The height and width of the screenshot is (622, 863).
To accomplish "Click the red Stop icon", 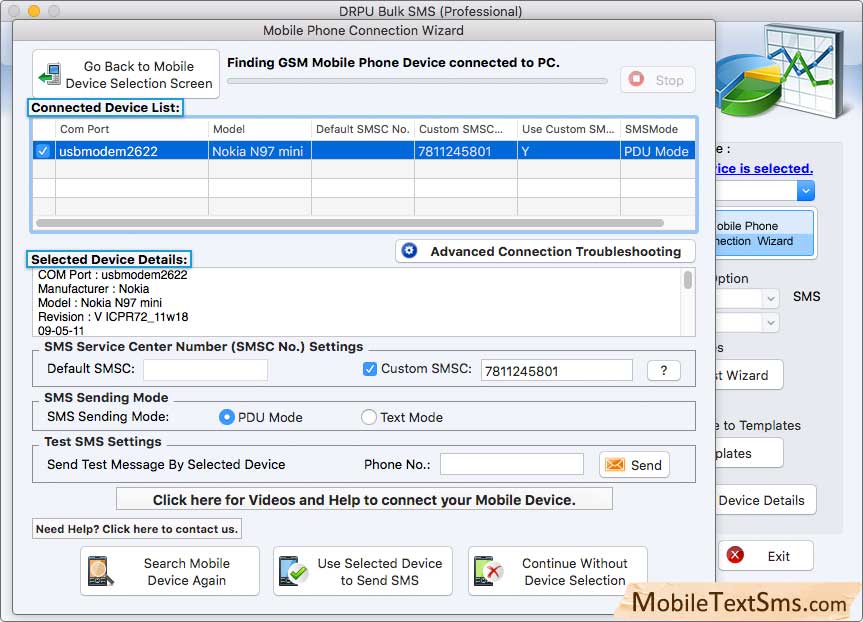I will 637,79.
